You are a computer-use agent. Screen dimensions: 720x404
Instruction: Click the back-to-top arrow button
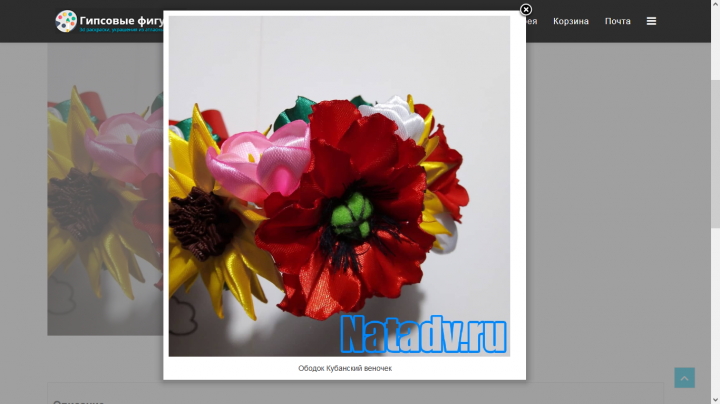pos(684,378)
